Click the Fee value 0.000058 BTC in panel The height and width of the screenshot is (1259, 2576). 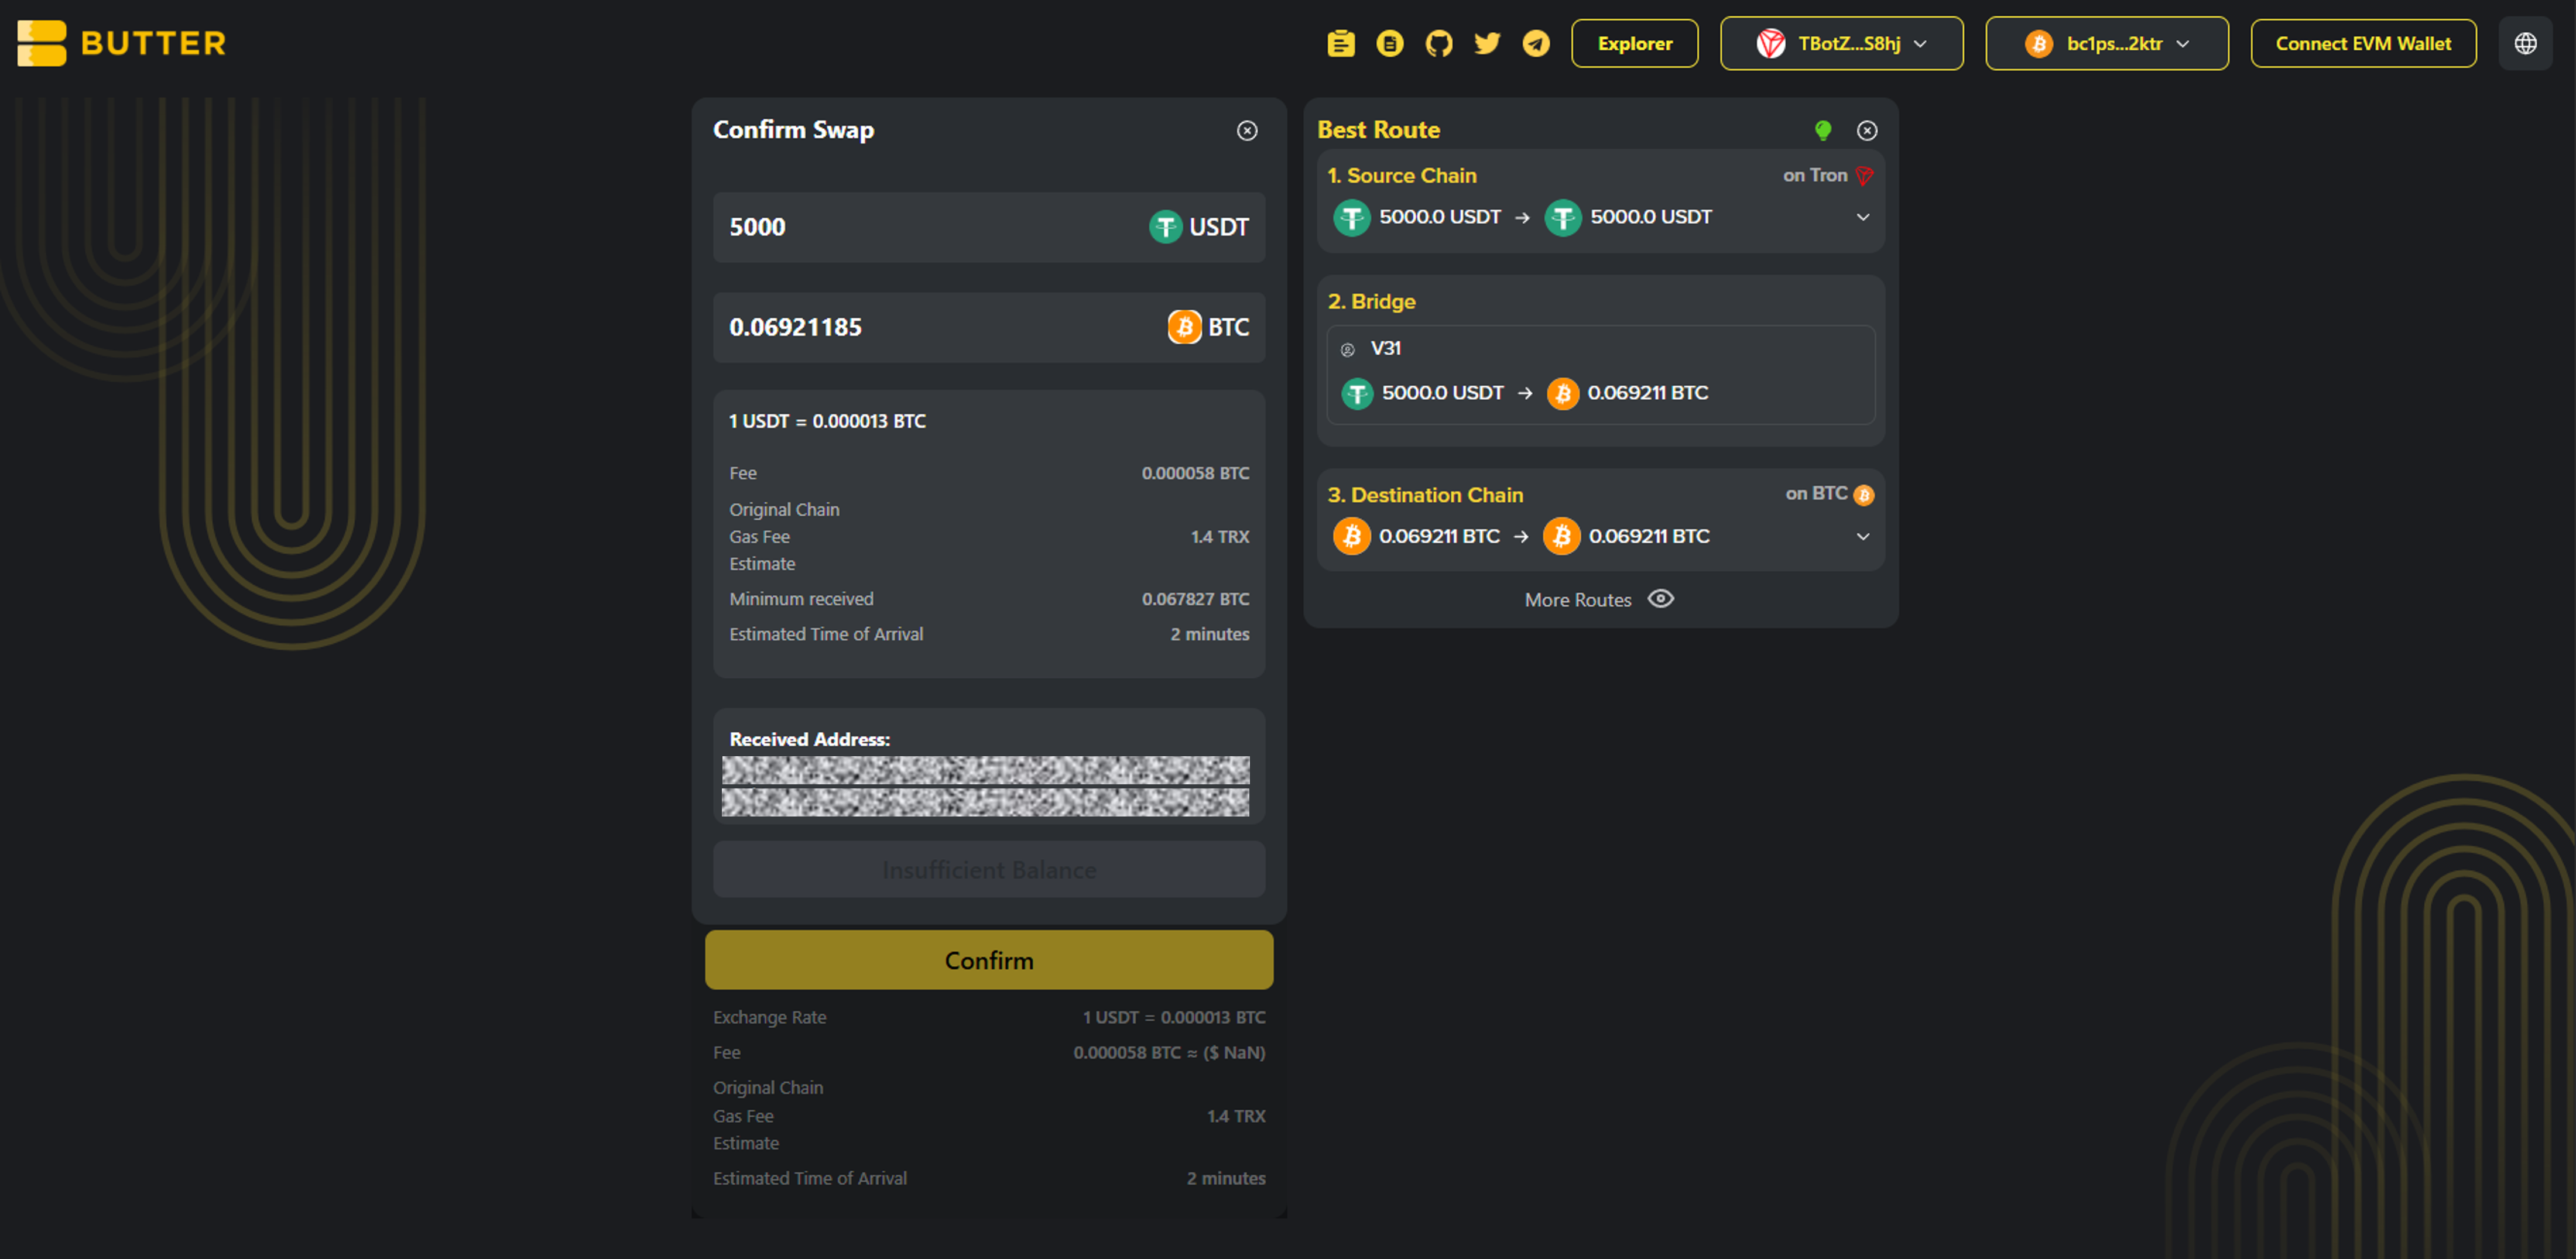coord(1195,472)
